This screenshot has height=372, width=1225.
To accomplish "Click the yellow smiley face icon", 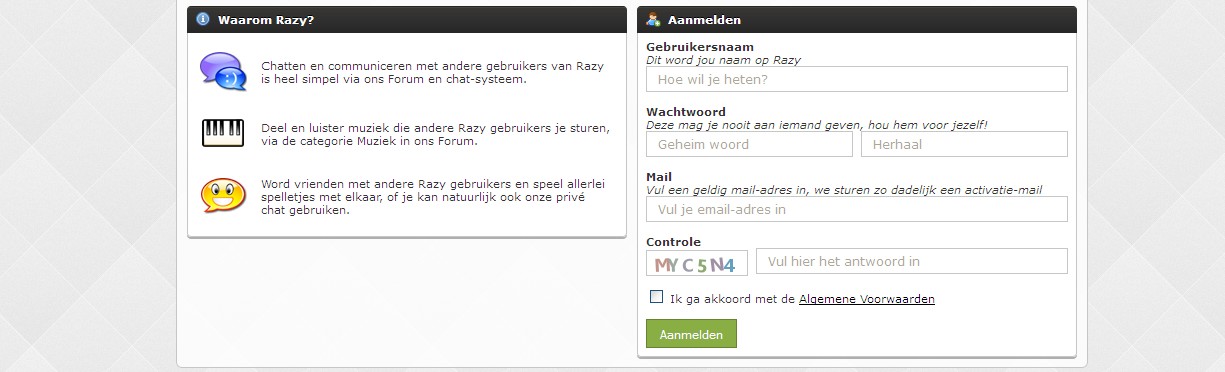I will tap(222, 196).
